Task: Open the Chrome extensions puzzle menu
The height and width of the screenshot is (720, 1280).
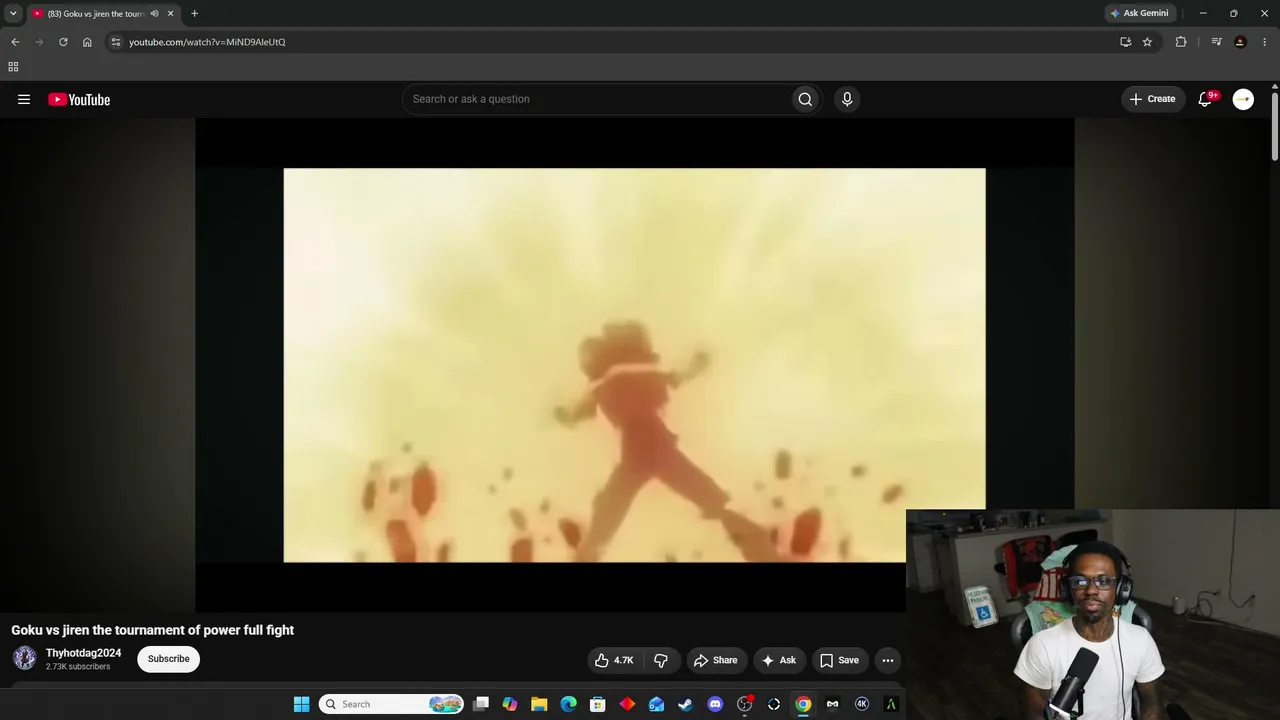Action: pyautogui.click(x=1181, y=42)
